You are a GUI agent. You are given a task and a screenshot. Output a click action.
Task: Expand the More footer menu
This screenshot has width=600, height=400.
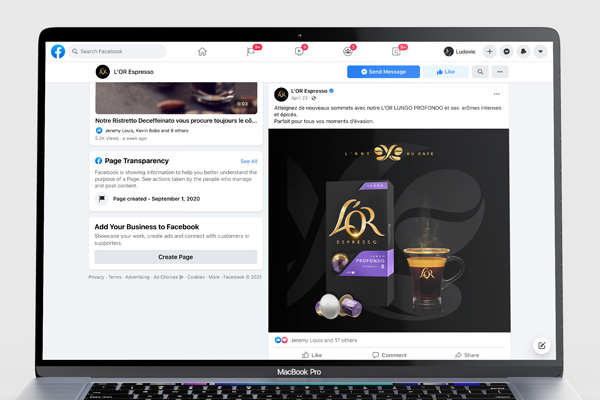pyautogui.click(x=214, y=277)
